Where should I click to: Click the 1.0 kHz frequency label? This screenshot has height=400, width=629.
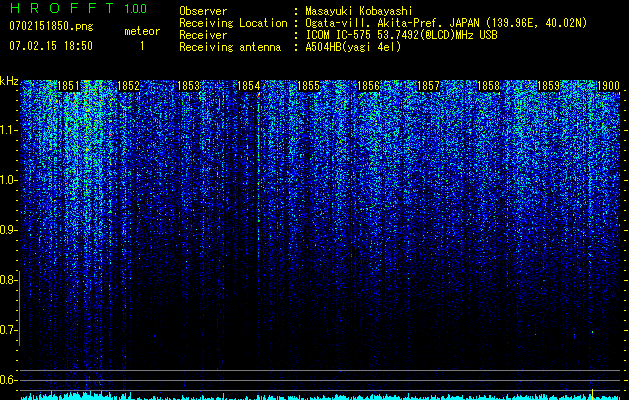(8, 180)
